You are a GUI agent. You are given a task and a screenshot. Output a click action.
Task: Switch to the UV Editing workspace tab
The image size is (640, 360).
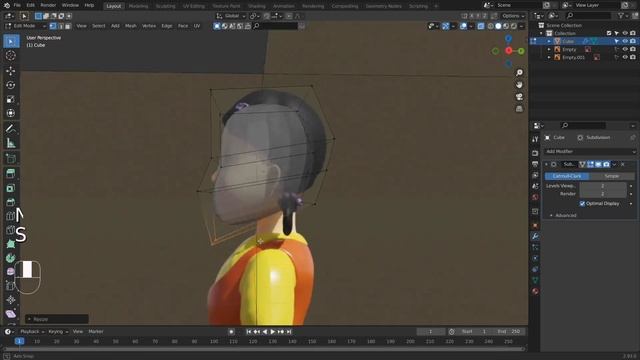click(x=193, y=6)
